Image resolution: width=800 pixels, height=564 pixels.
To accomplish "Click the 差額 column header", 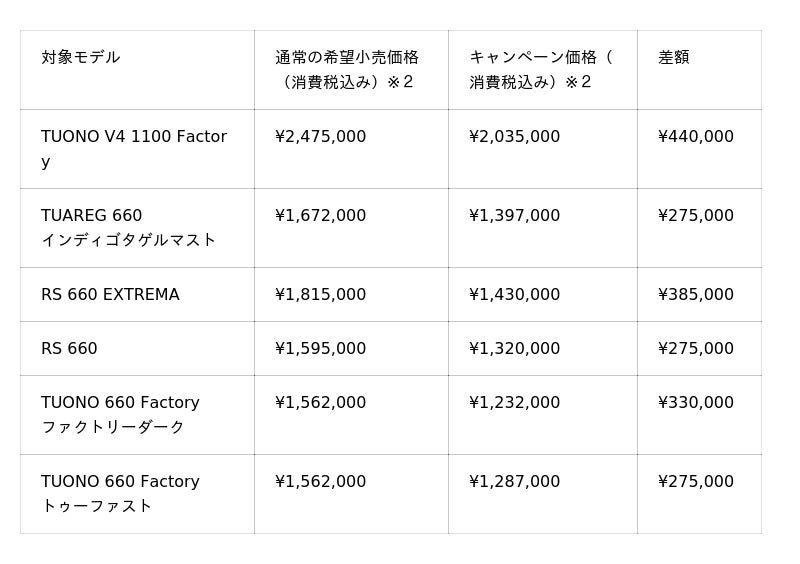I will click(x=674, y=58).
